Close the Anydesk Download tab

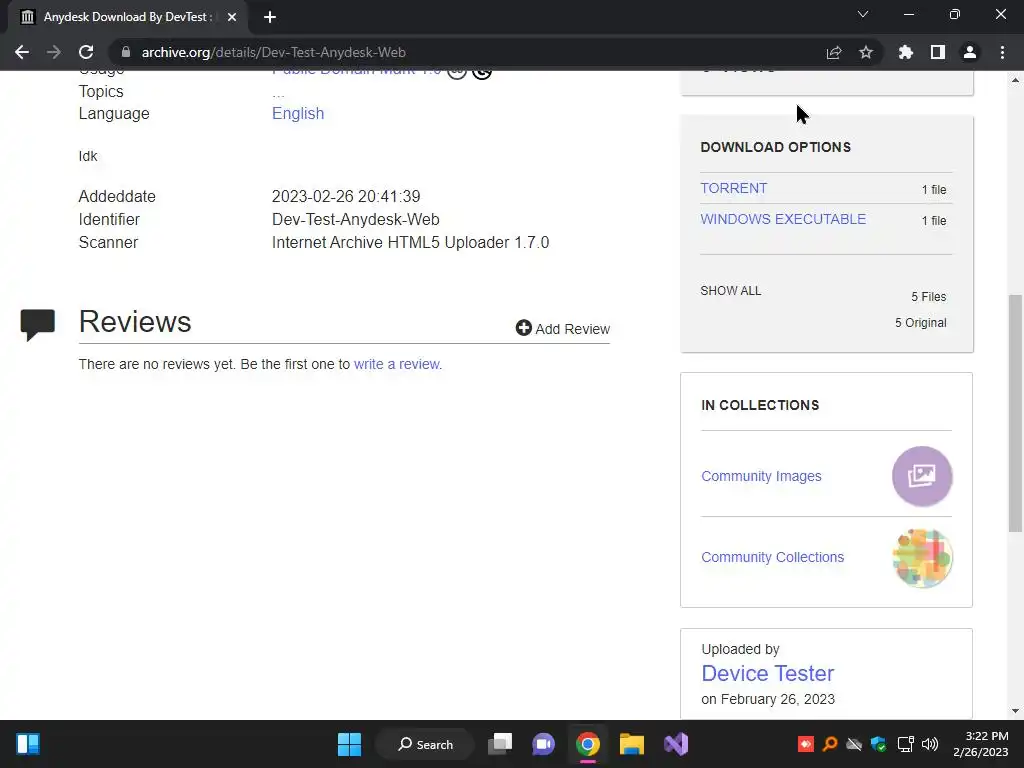click(x=232, y=17)
